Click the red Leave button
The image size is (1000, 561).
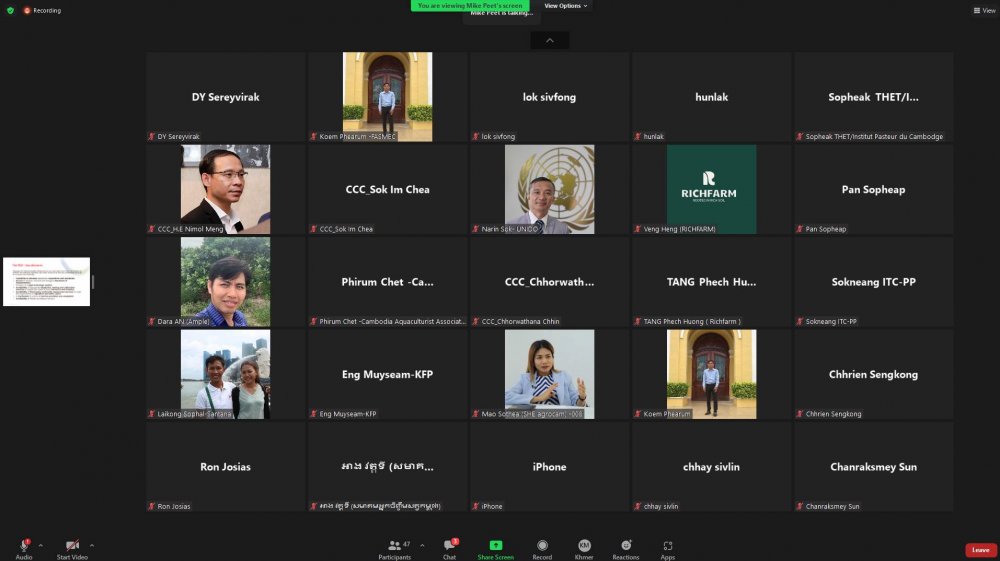tap(980, 550)
